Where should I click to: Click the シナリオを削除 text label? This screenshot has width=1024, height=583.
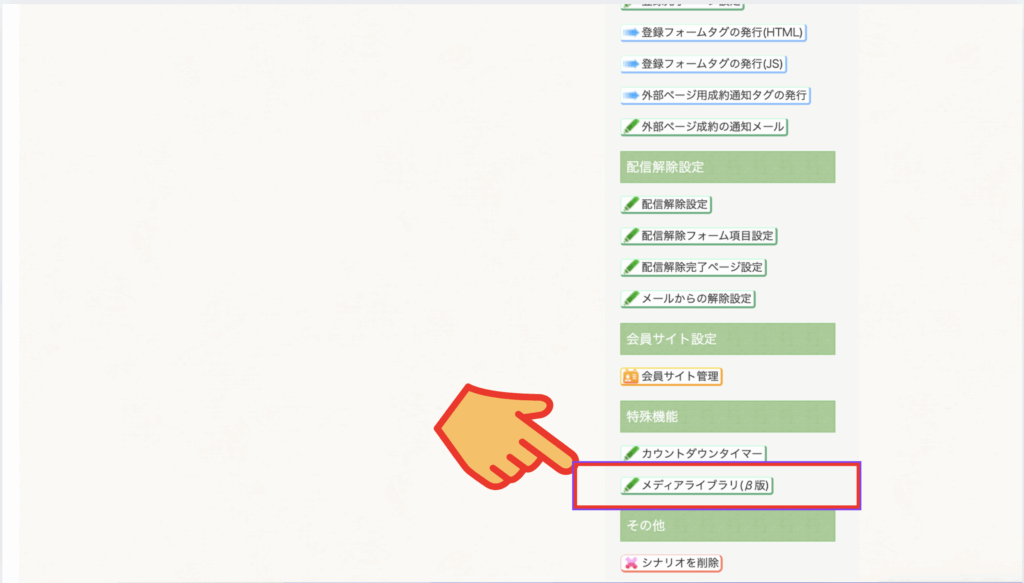679,564
